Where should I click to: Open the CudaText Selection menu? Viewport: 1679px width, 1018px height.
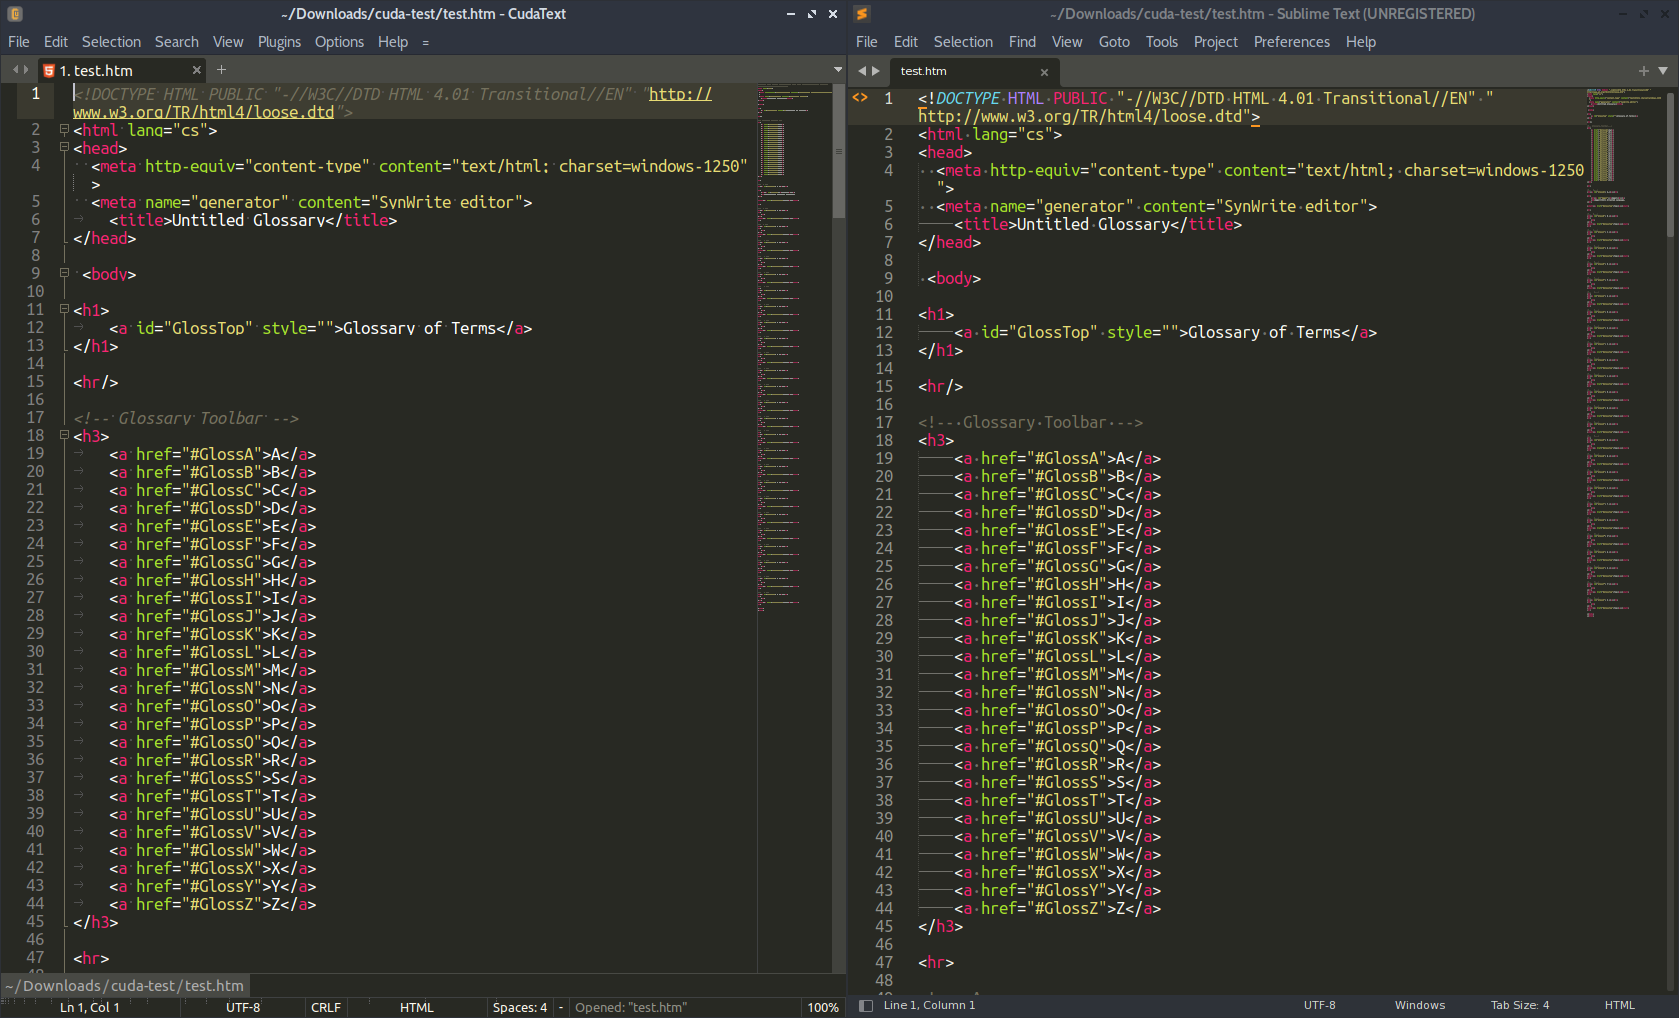[x=111, y=42]
